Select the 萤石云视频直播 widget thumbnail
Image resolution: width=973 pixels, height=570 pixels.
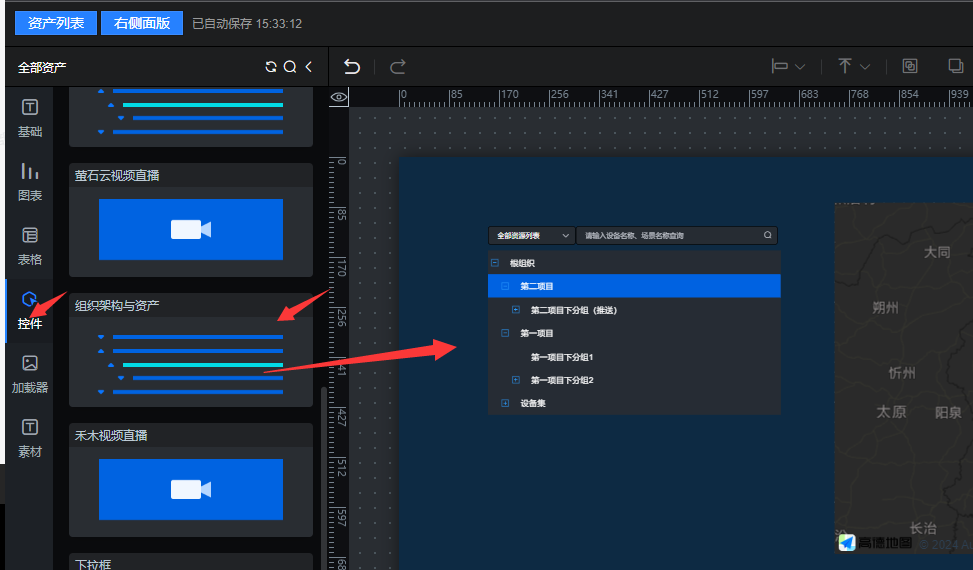190,229
